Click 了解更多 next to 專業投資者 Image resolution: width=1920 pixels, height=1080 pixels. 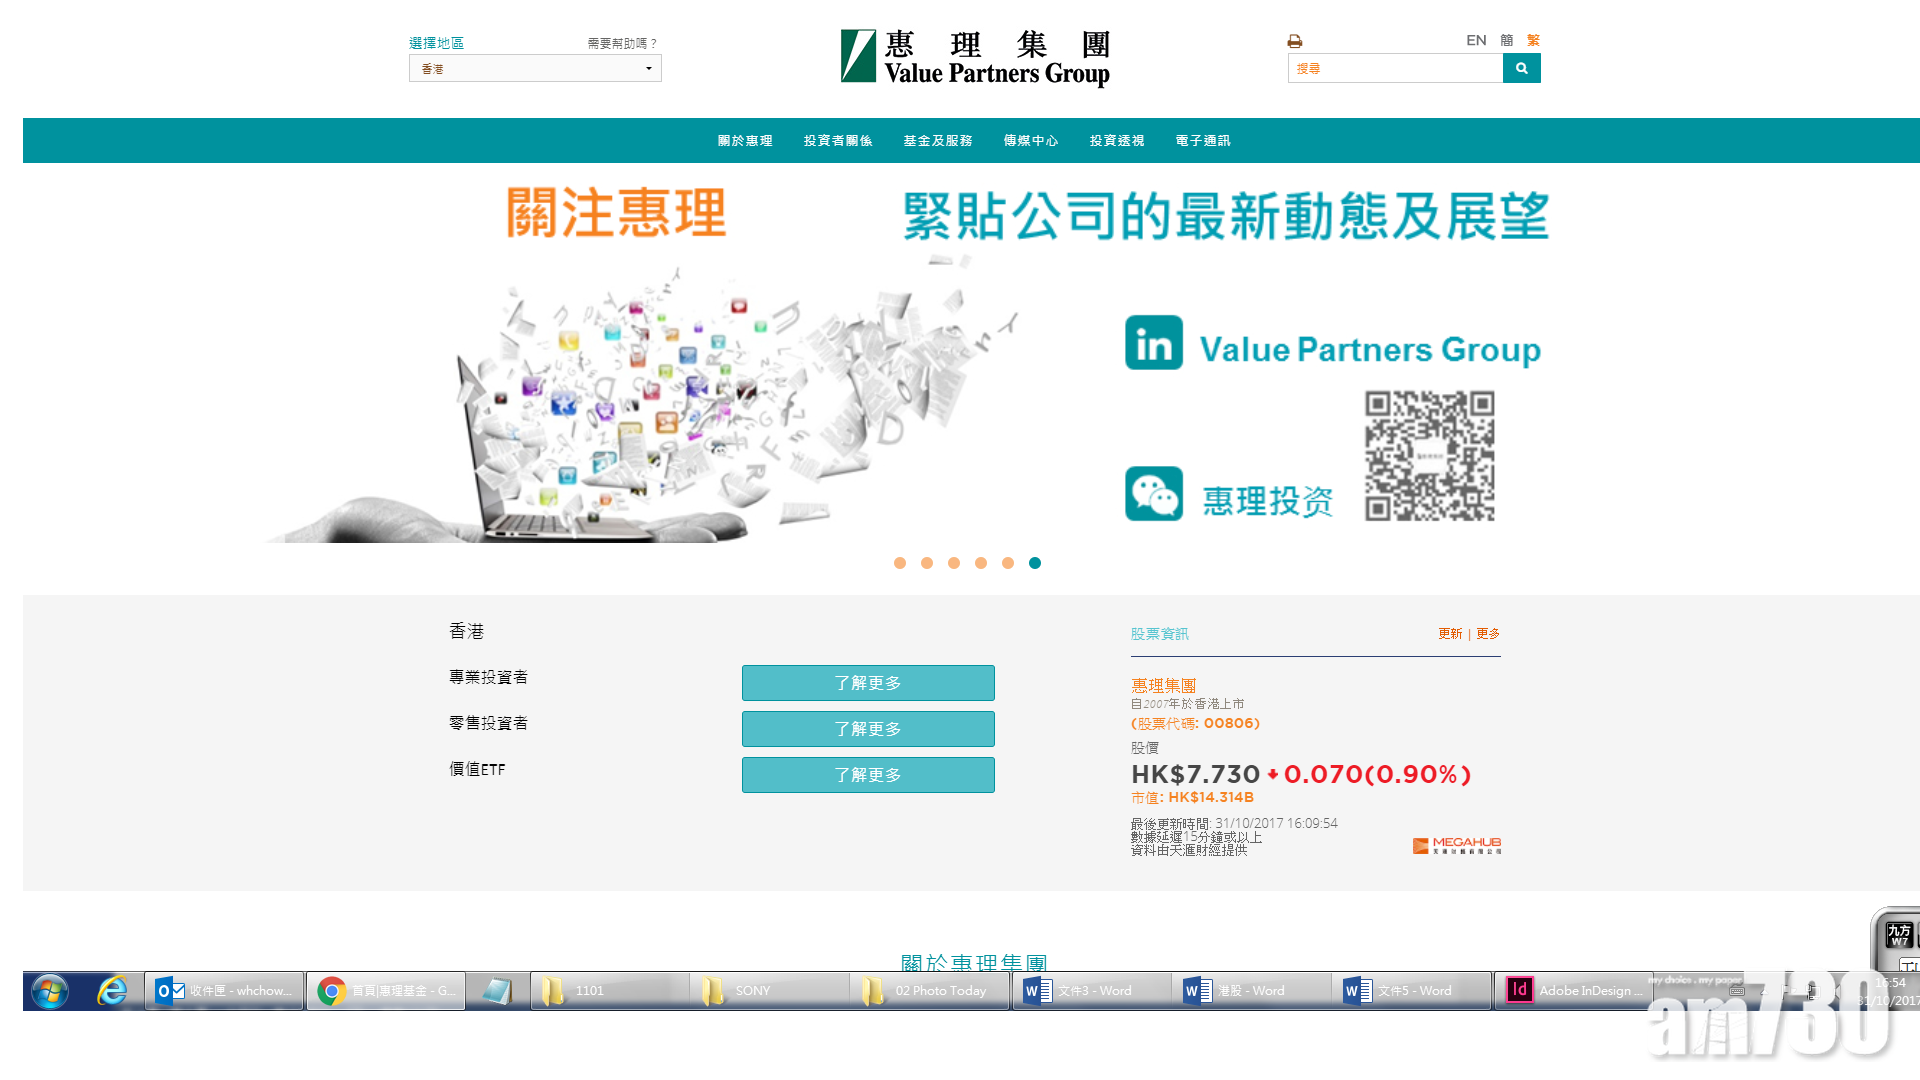point(867,682)
